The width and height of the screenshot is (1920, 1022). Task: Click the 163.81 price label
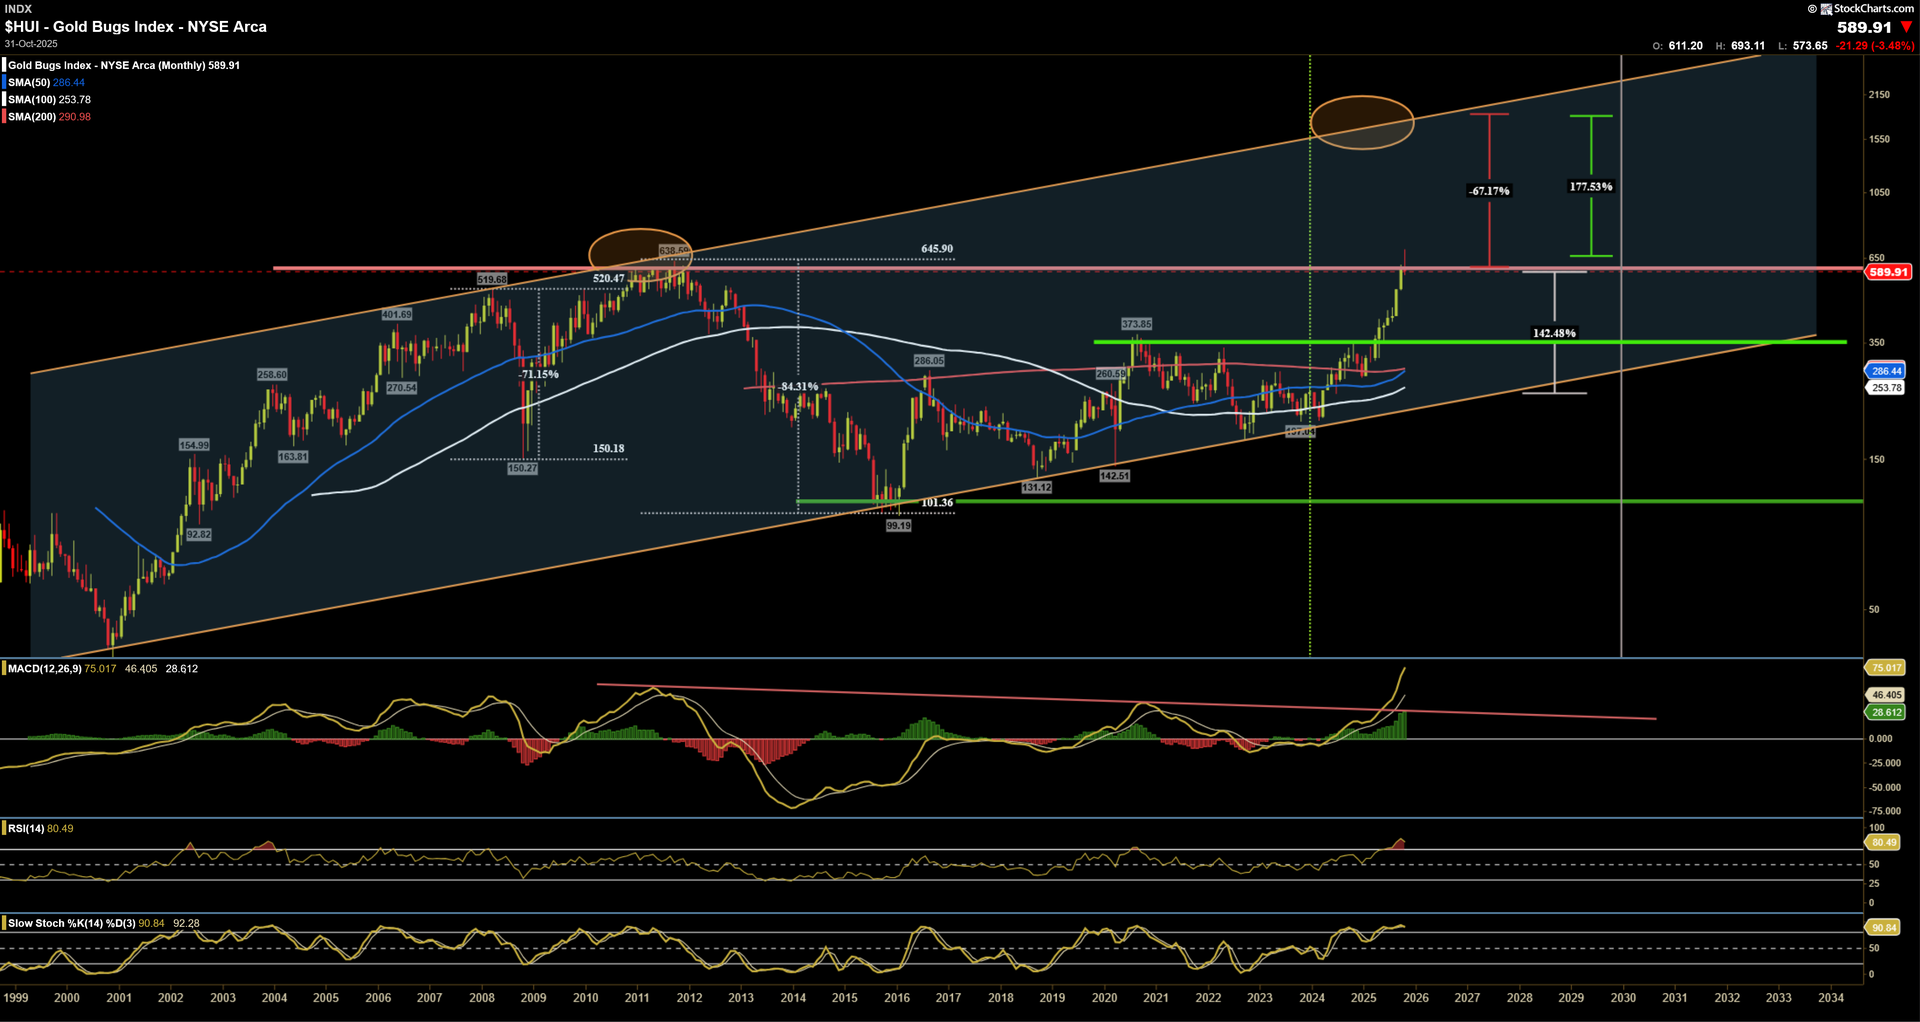tap(293, 457)
